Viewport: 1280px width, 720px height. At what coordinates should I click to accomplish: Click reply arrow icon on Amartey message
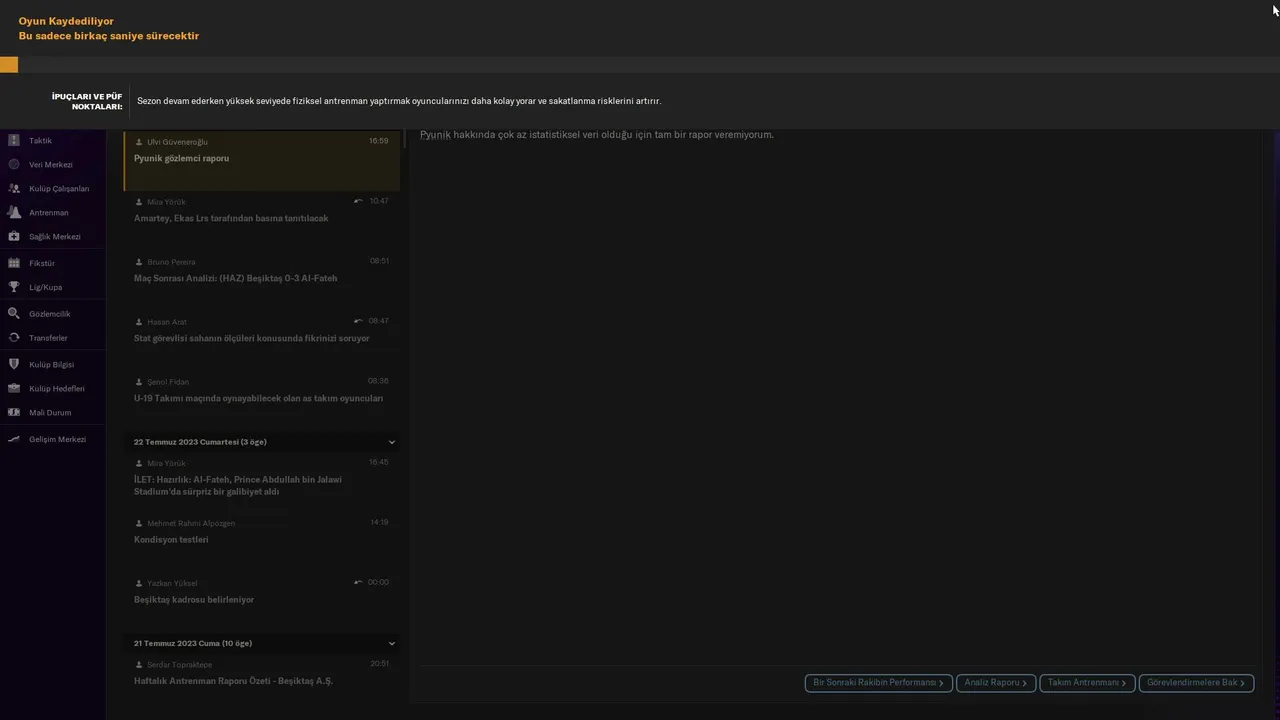[x=358, y=201]
